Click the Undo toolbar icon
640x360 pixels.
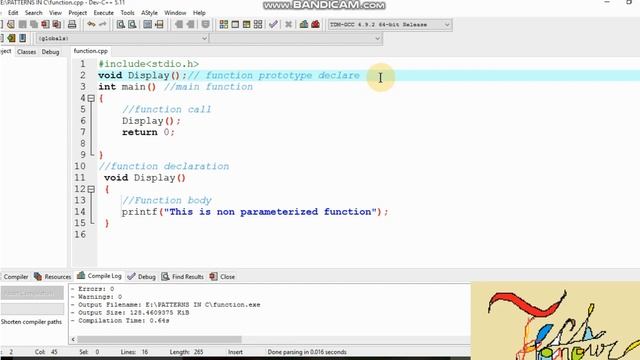(x=91, y=24)
